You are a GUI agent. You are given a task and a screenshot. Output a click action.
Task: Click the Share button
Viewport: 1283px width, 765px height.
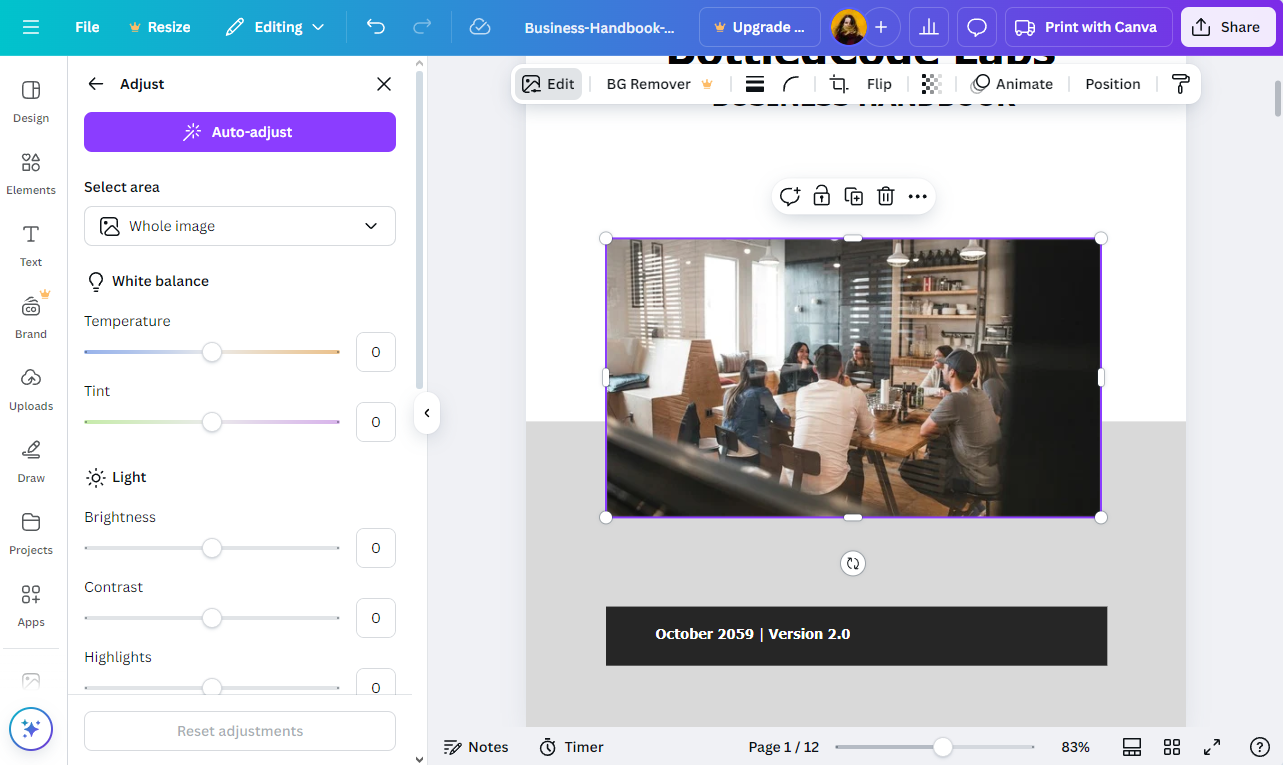(1227, 27)
